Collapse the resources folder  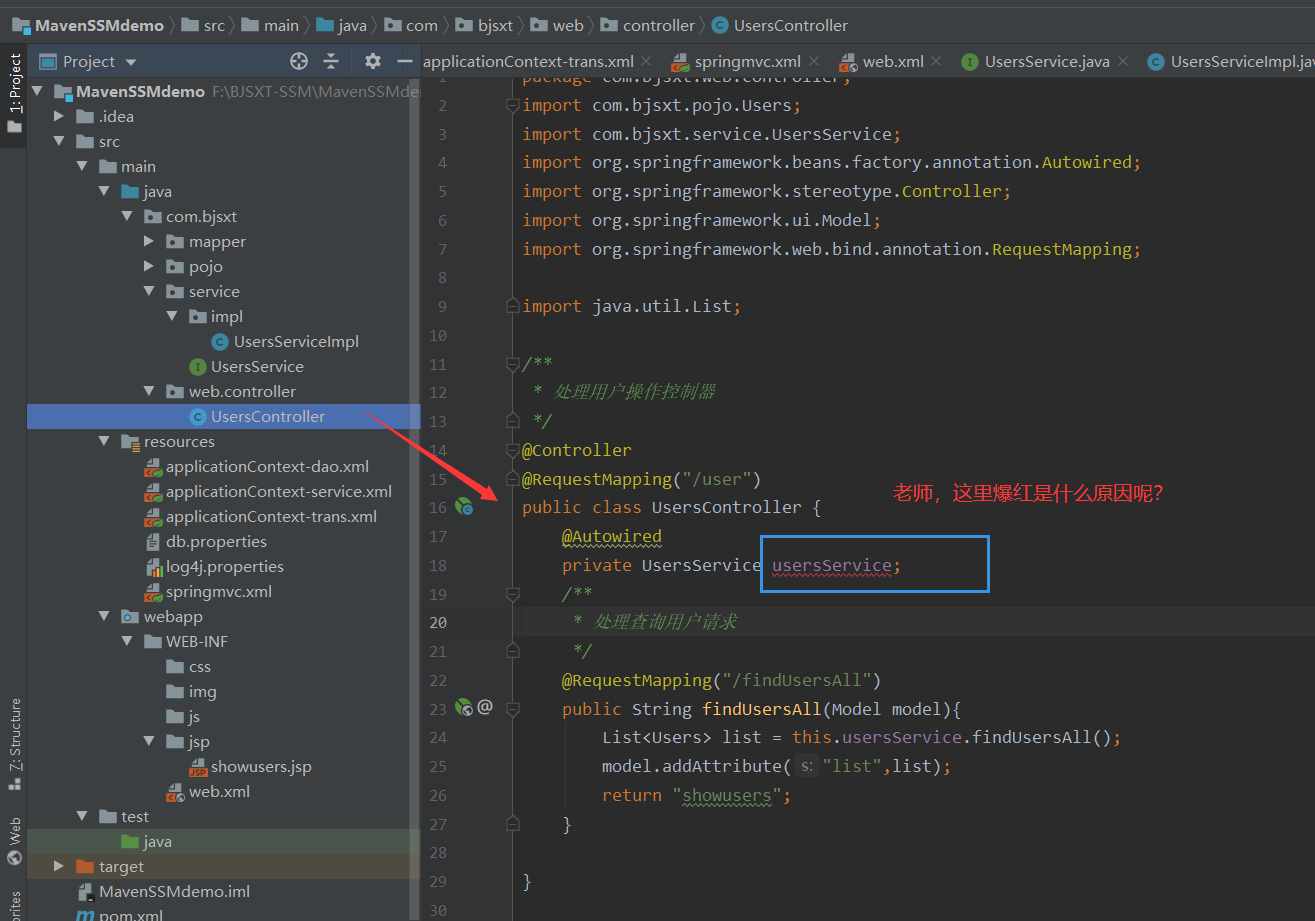(105, 441)
